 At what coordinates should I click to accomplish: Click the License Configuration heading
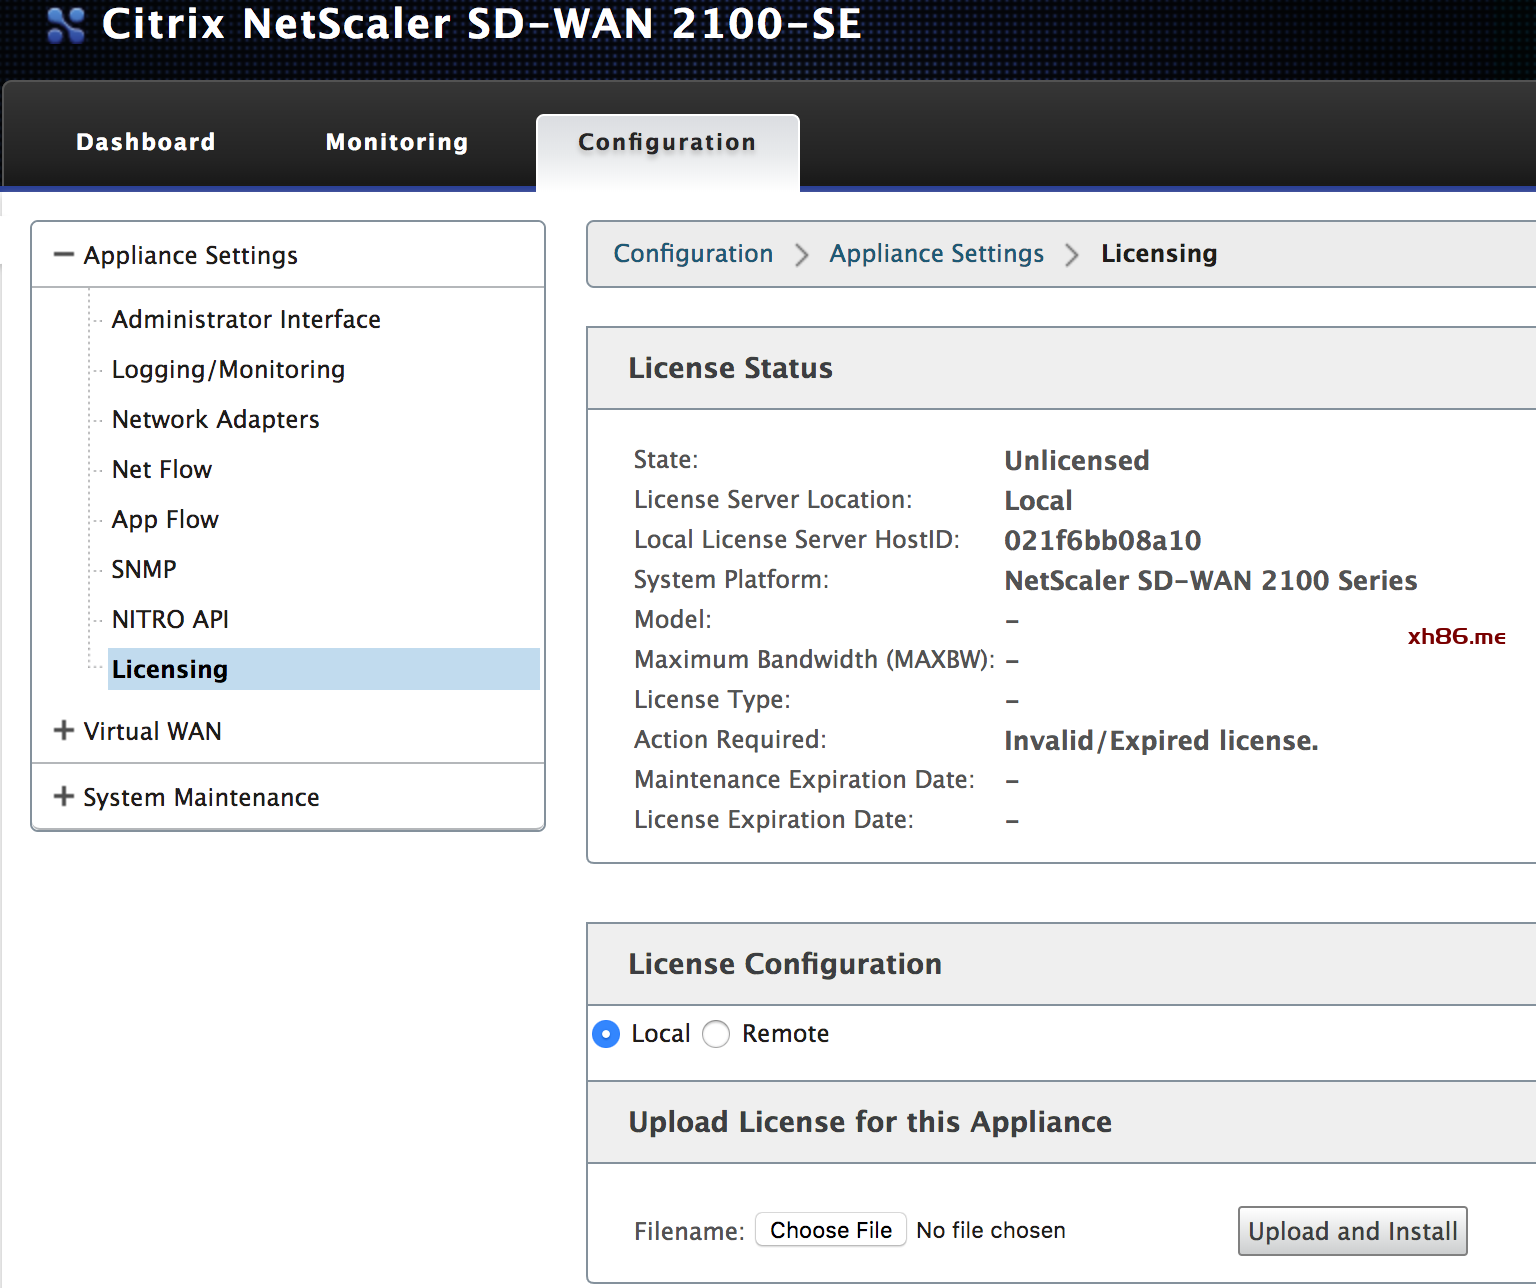[785, 964]
